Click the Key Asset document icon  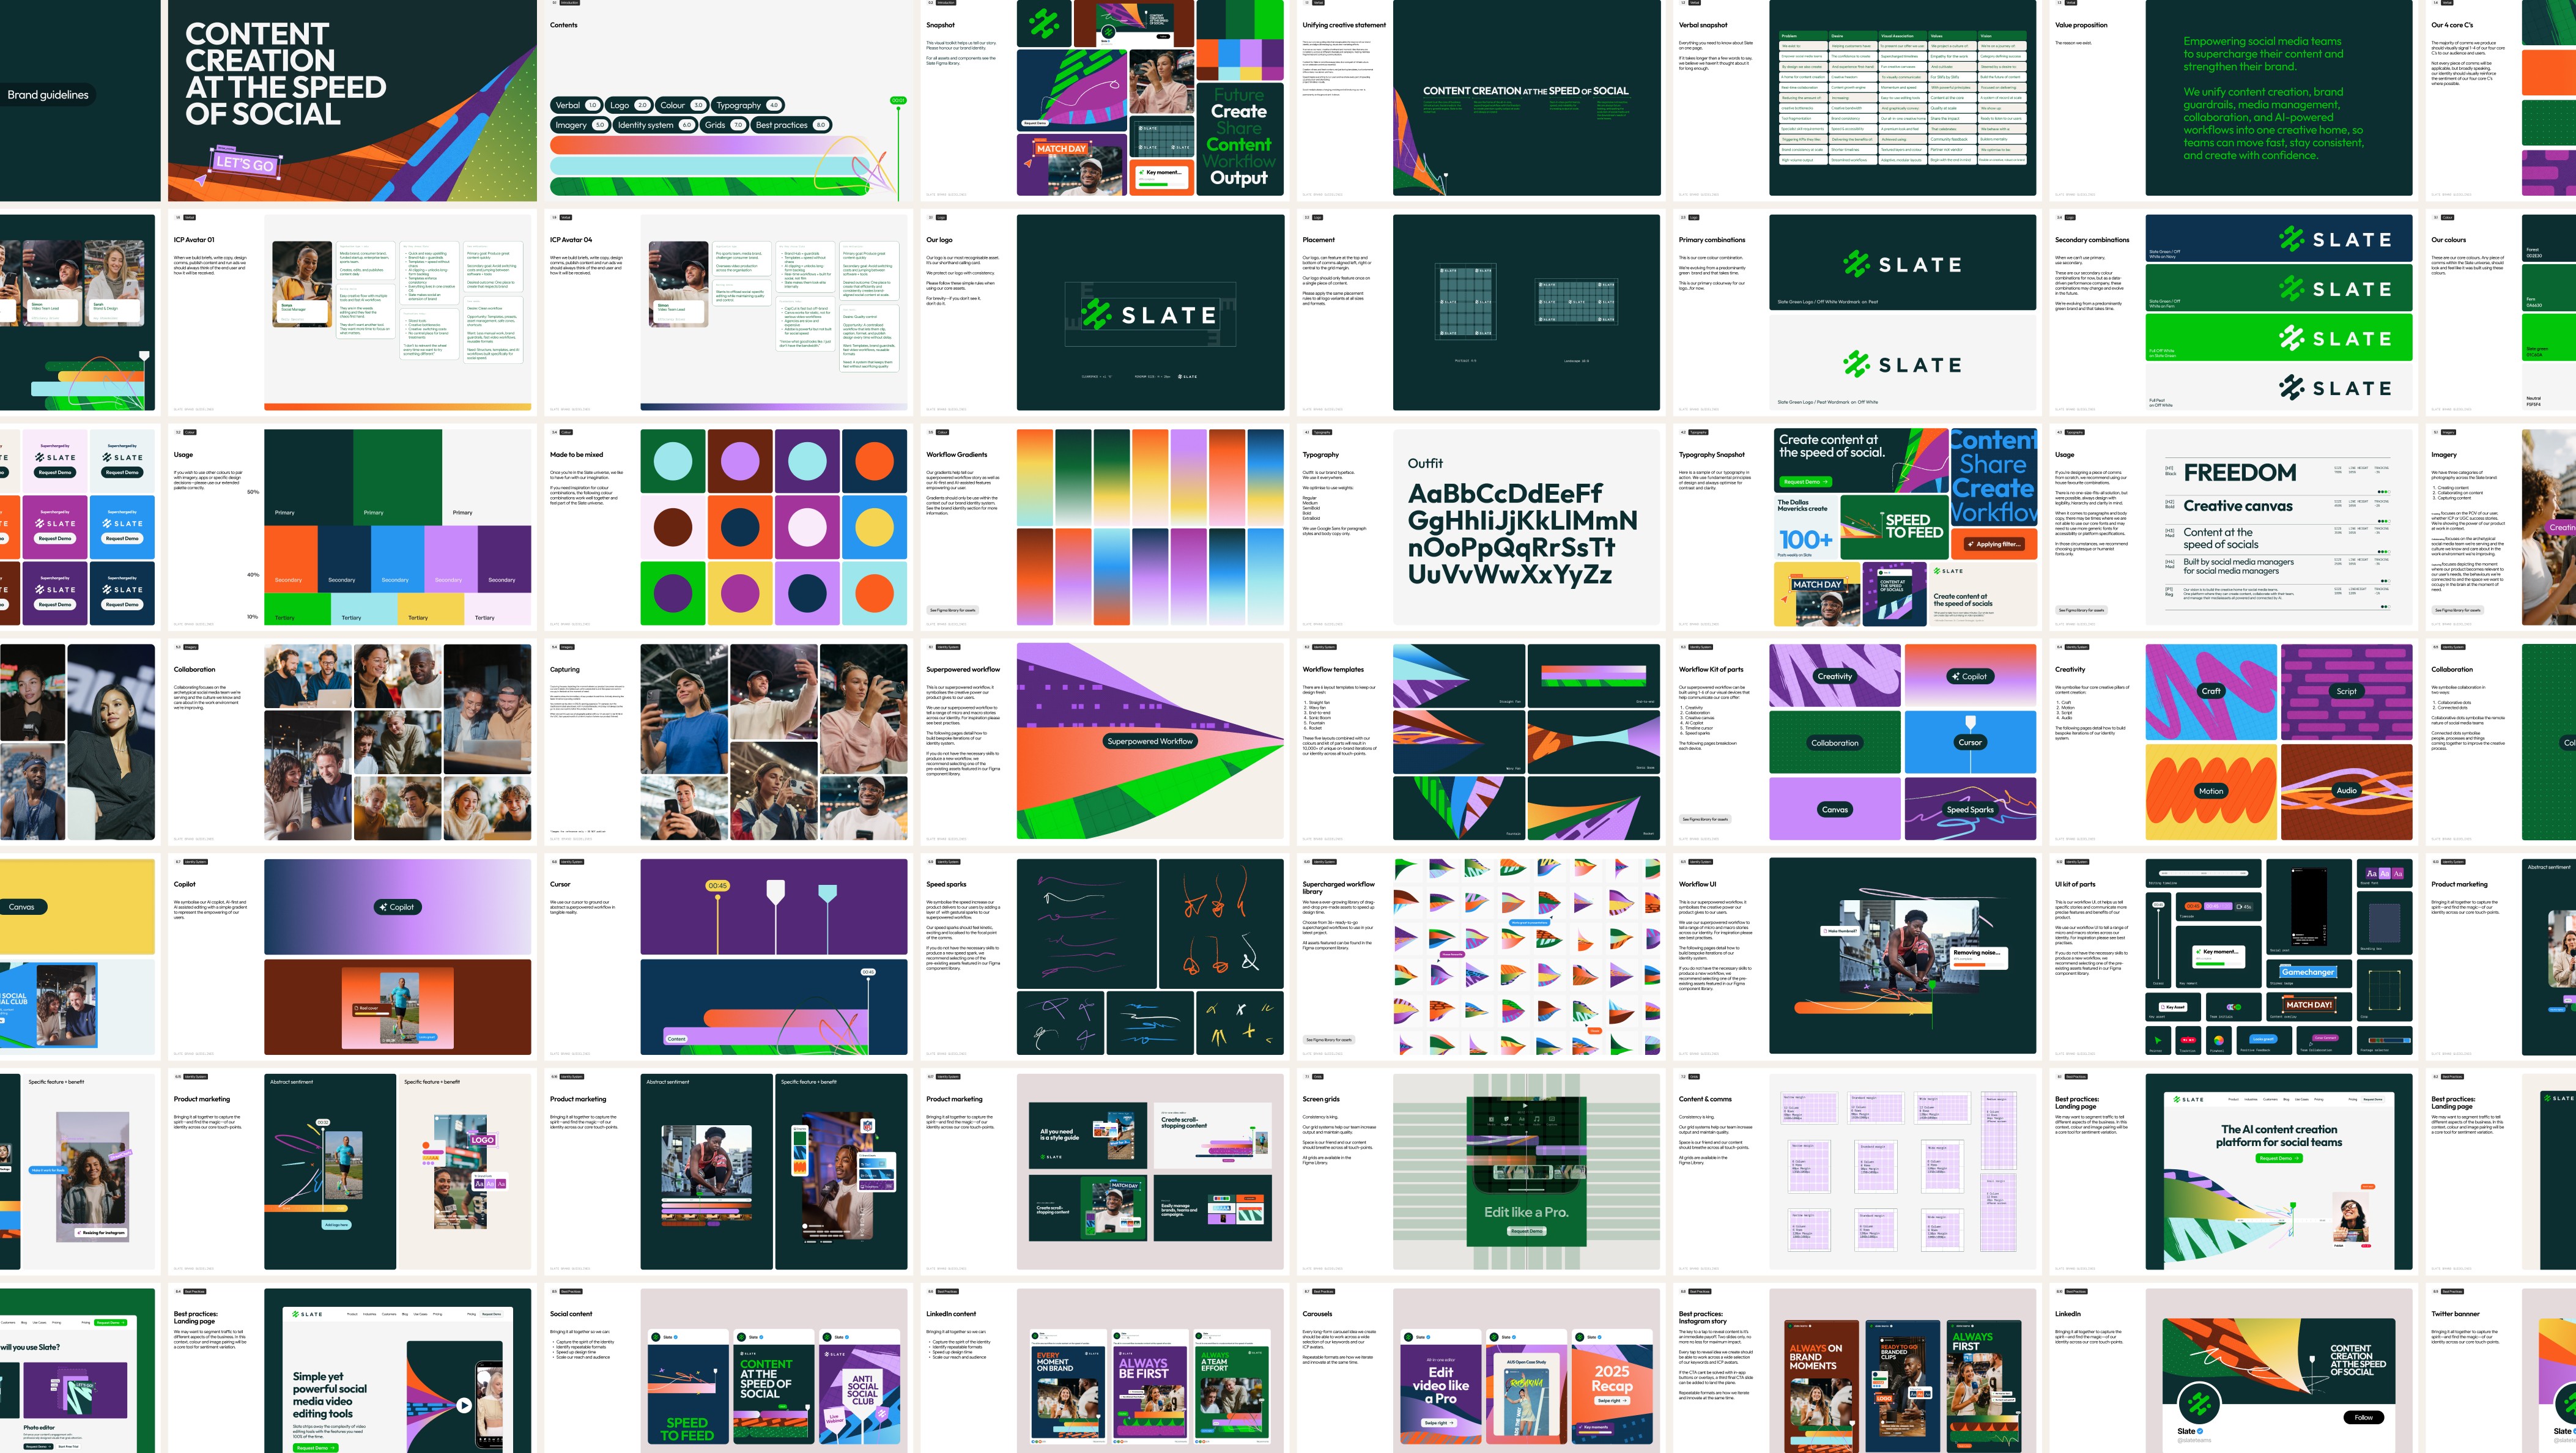click(x=2163, y=1007)
